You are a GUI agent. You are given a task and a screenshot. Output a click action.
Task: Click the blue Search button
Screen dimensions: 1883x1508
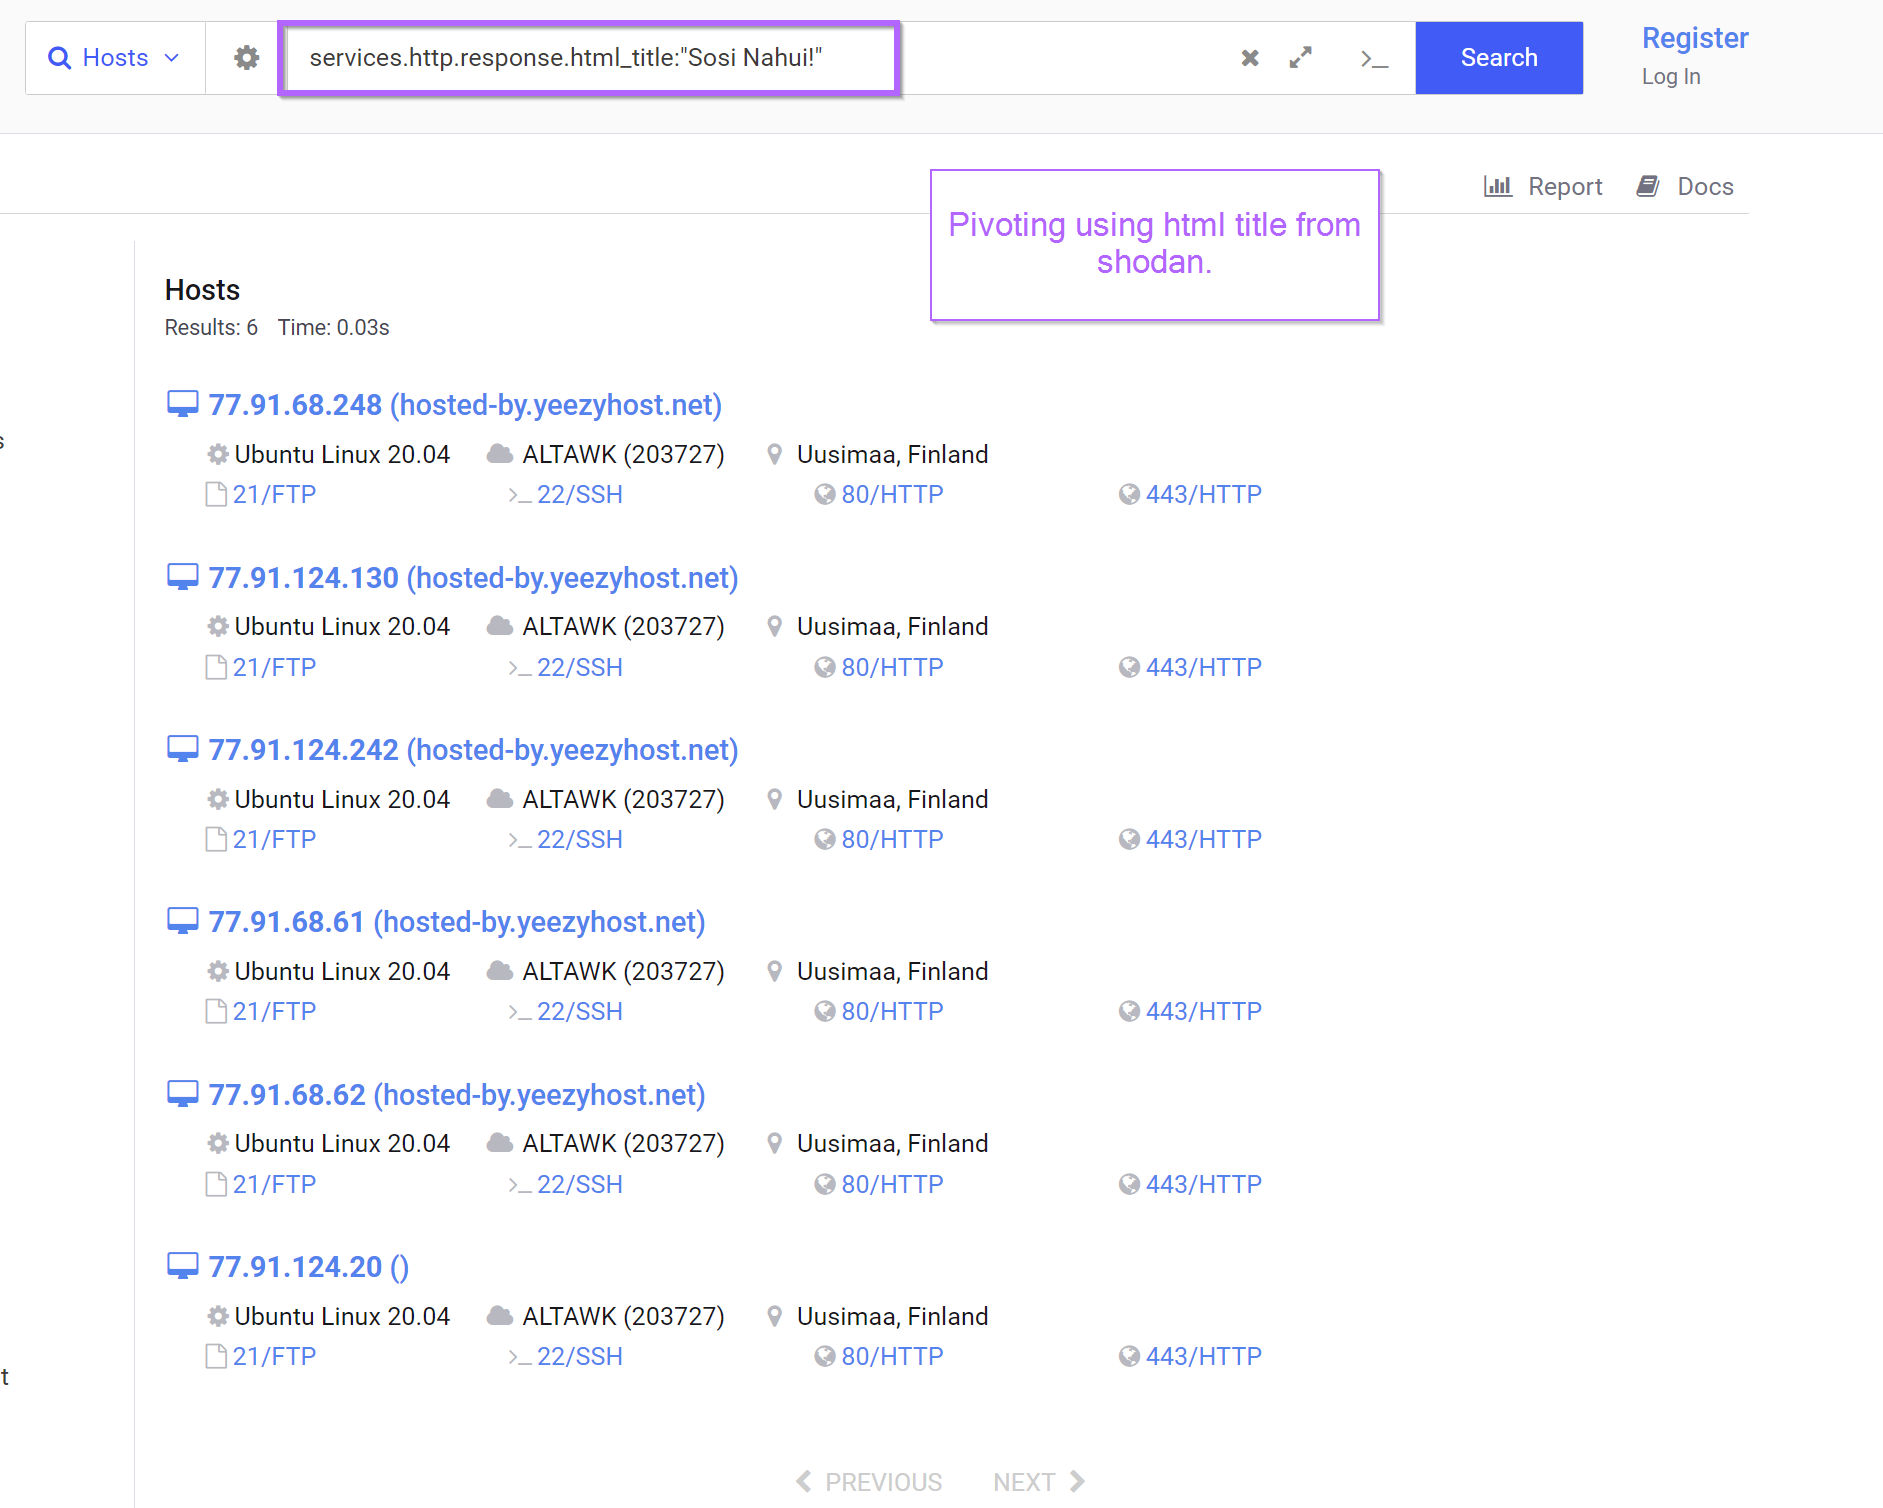tap(1499, 58)
